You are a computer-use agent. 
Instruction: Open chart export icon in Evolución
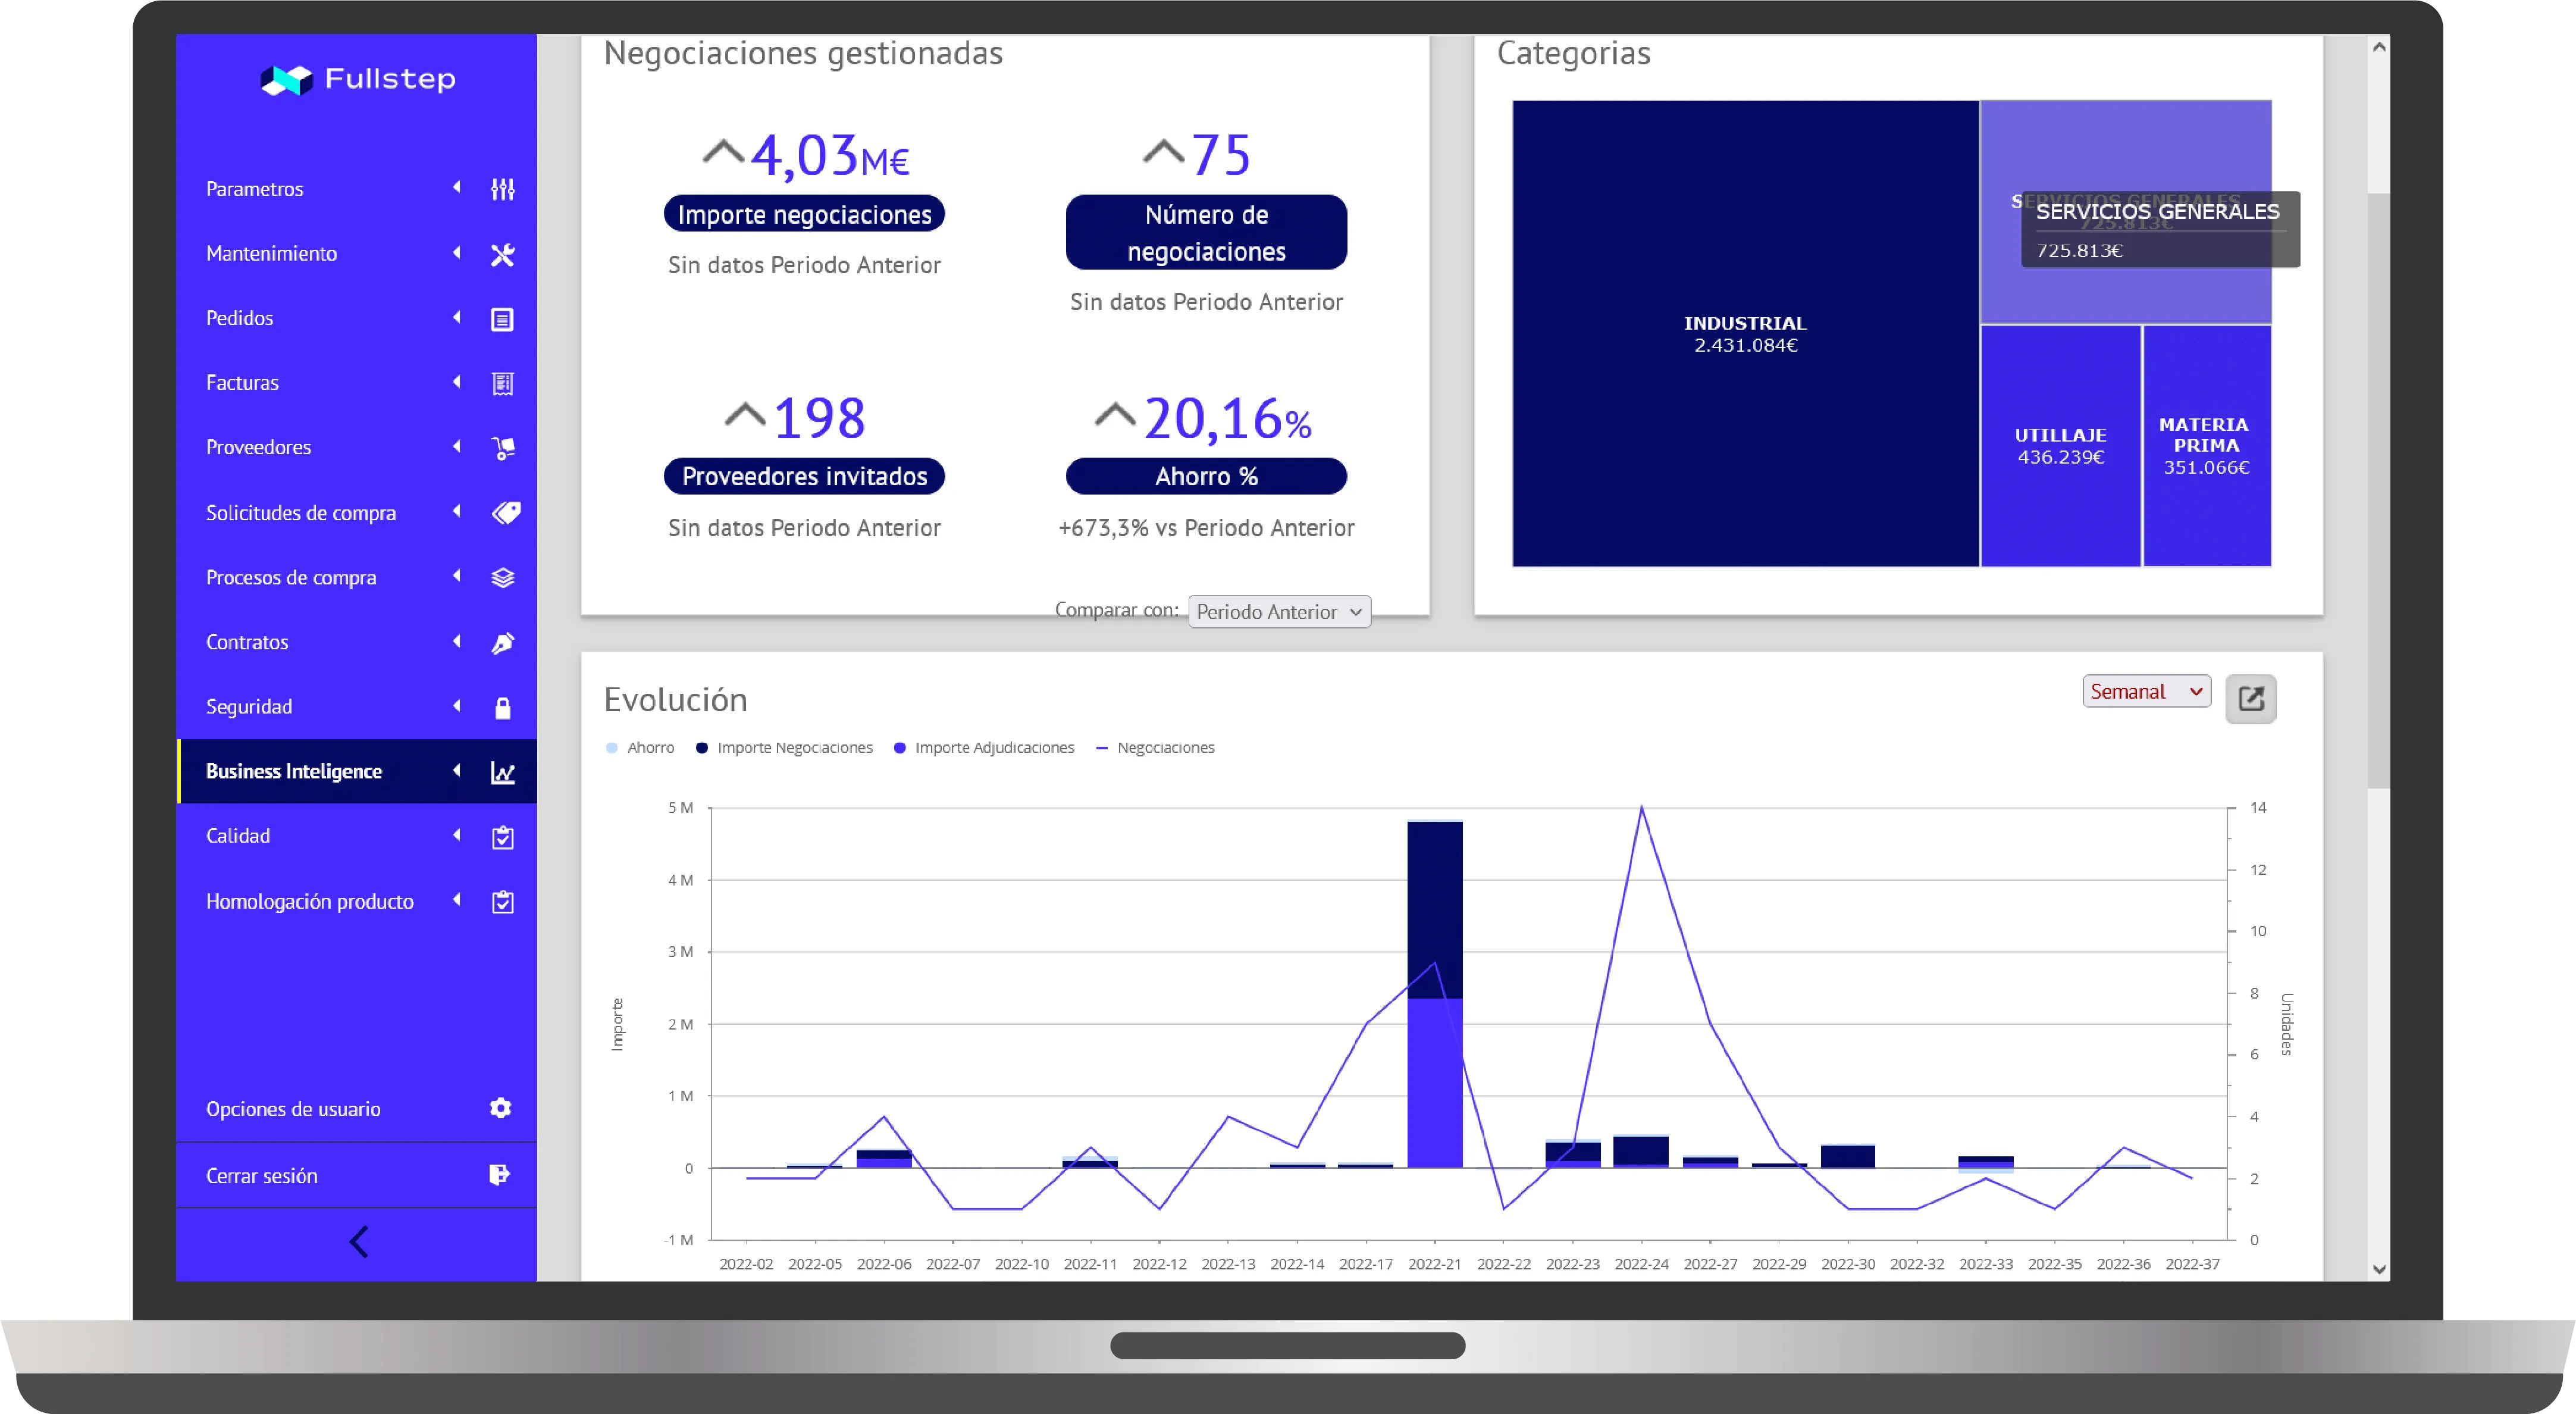pyautogui.click(x=2250, y=698)
